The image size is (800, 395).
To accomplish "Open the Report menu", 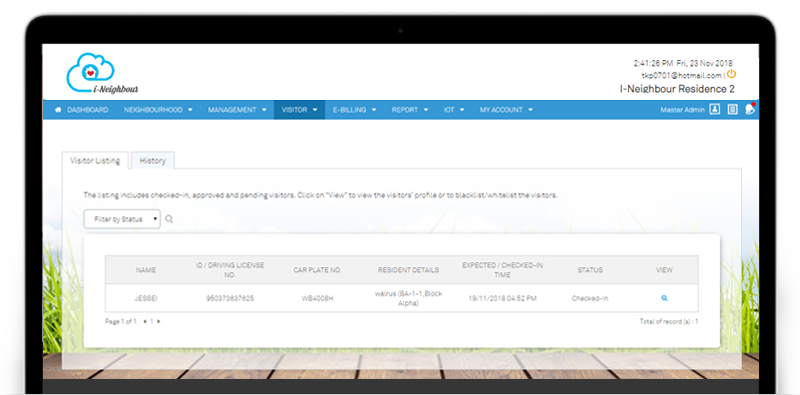I will click(x=410, y=110).
